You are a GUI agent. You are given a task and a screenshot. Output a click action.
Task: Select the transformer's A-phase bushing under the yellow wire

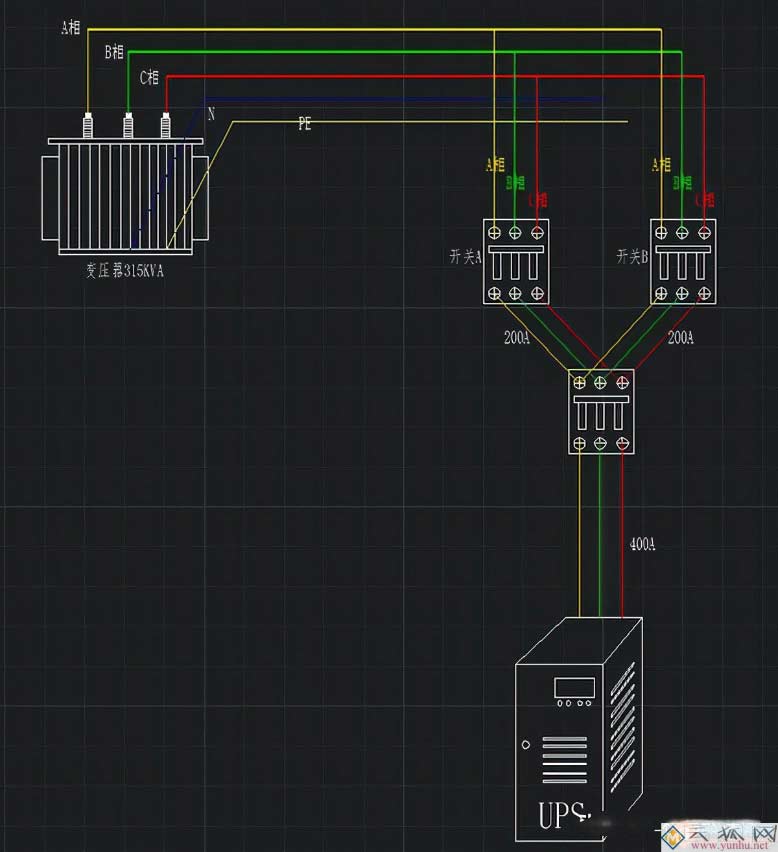tap(87, 126)
